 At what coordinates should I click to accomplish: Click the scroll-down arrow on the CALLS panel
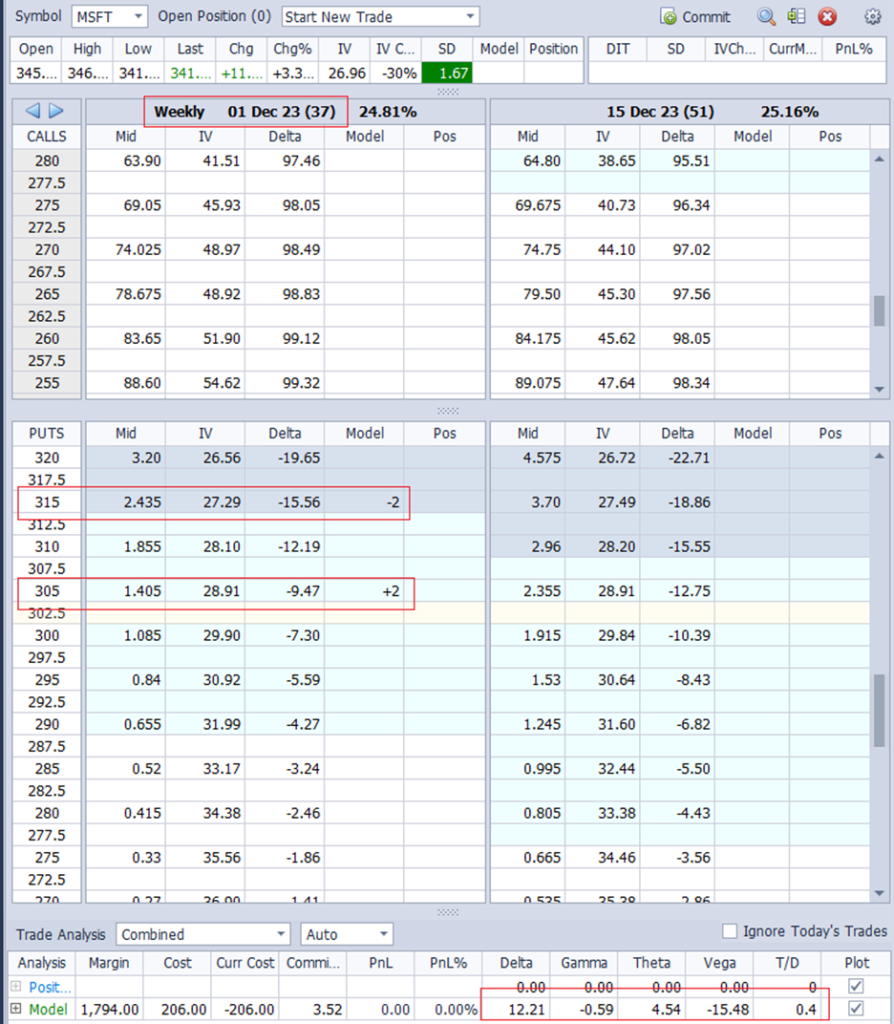click(879, 387)
